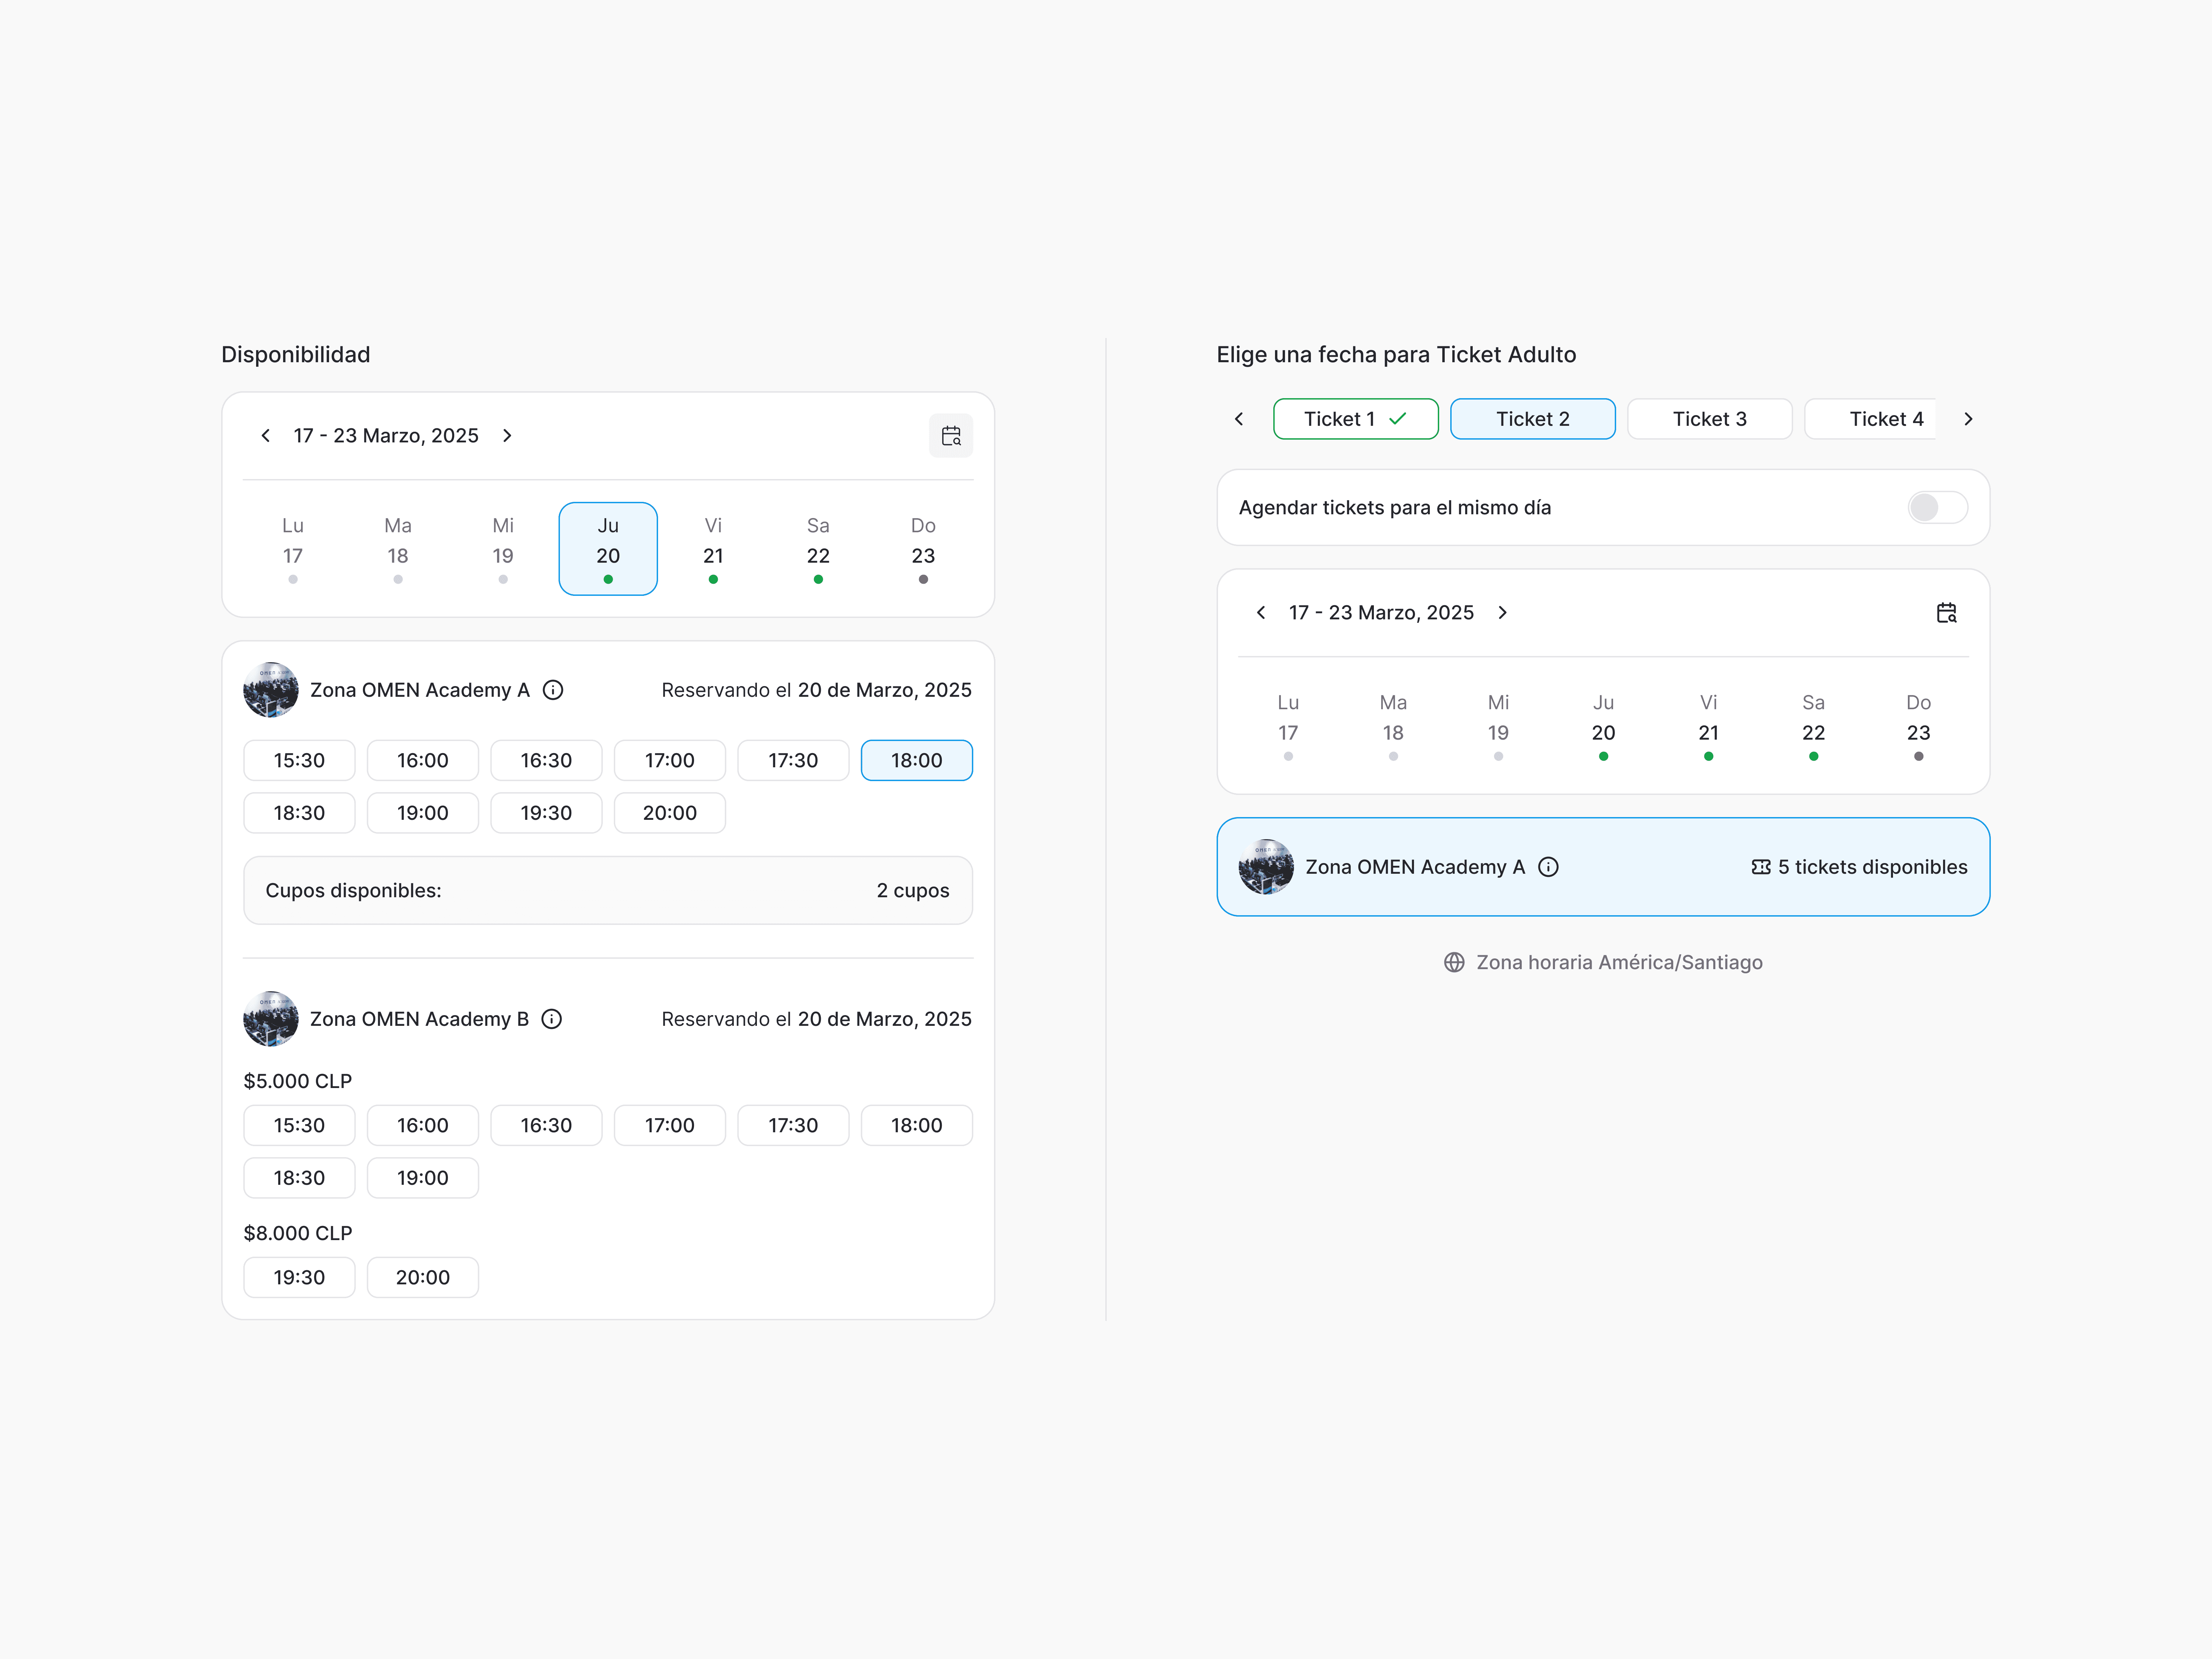This screenshot has width=2212, height=1659.
Task: Show more ticket tabs to the right
Action: point(1968,419)
